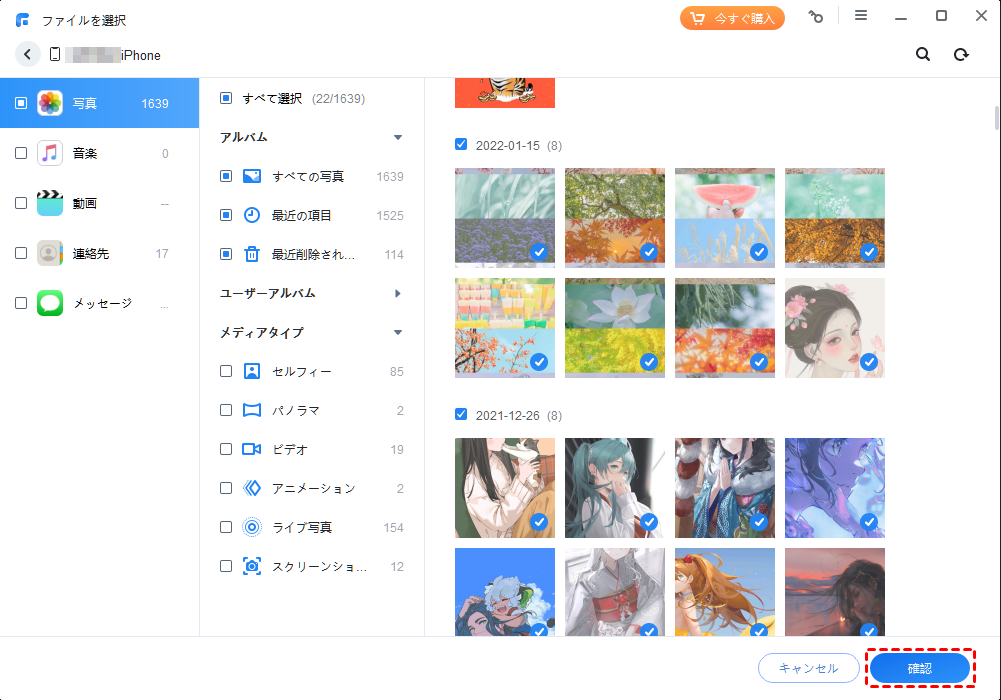The height and width of the screenshot is (700, 1001).
Task: Click the 連絡先 count 17
Action: pyautogui.click(x=162, y=253)
